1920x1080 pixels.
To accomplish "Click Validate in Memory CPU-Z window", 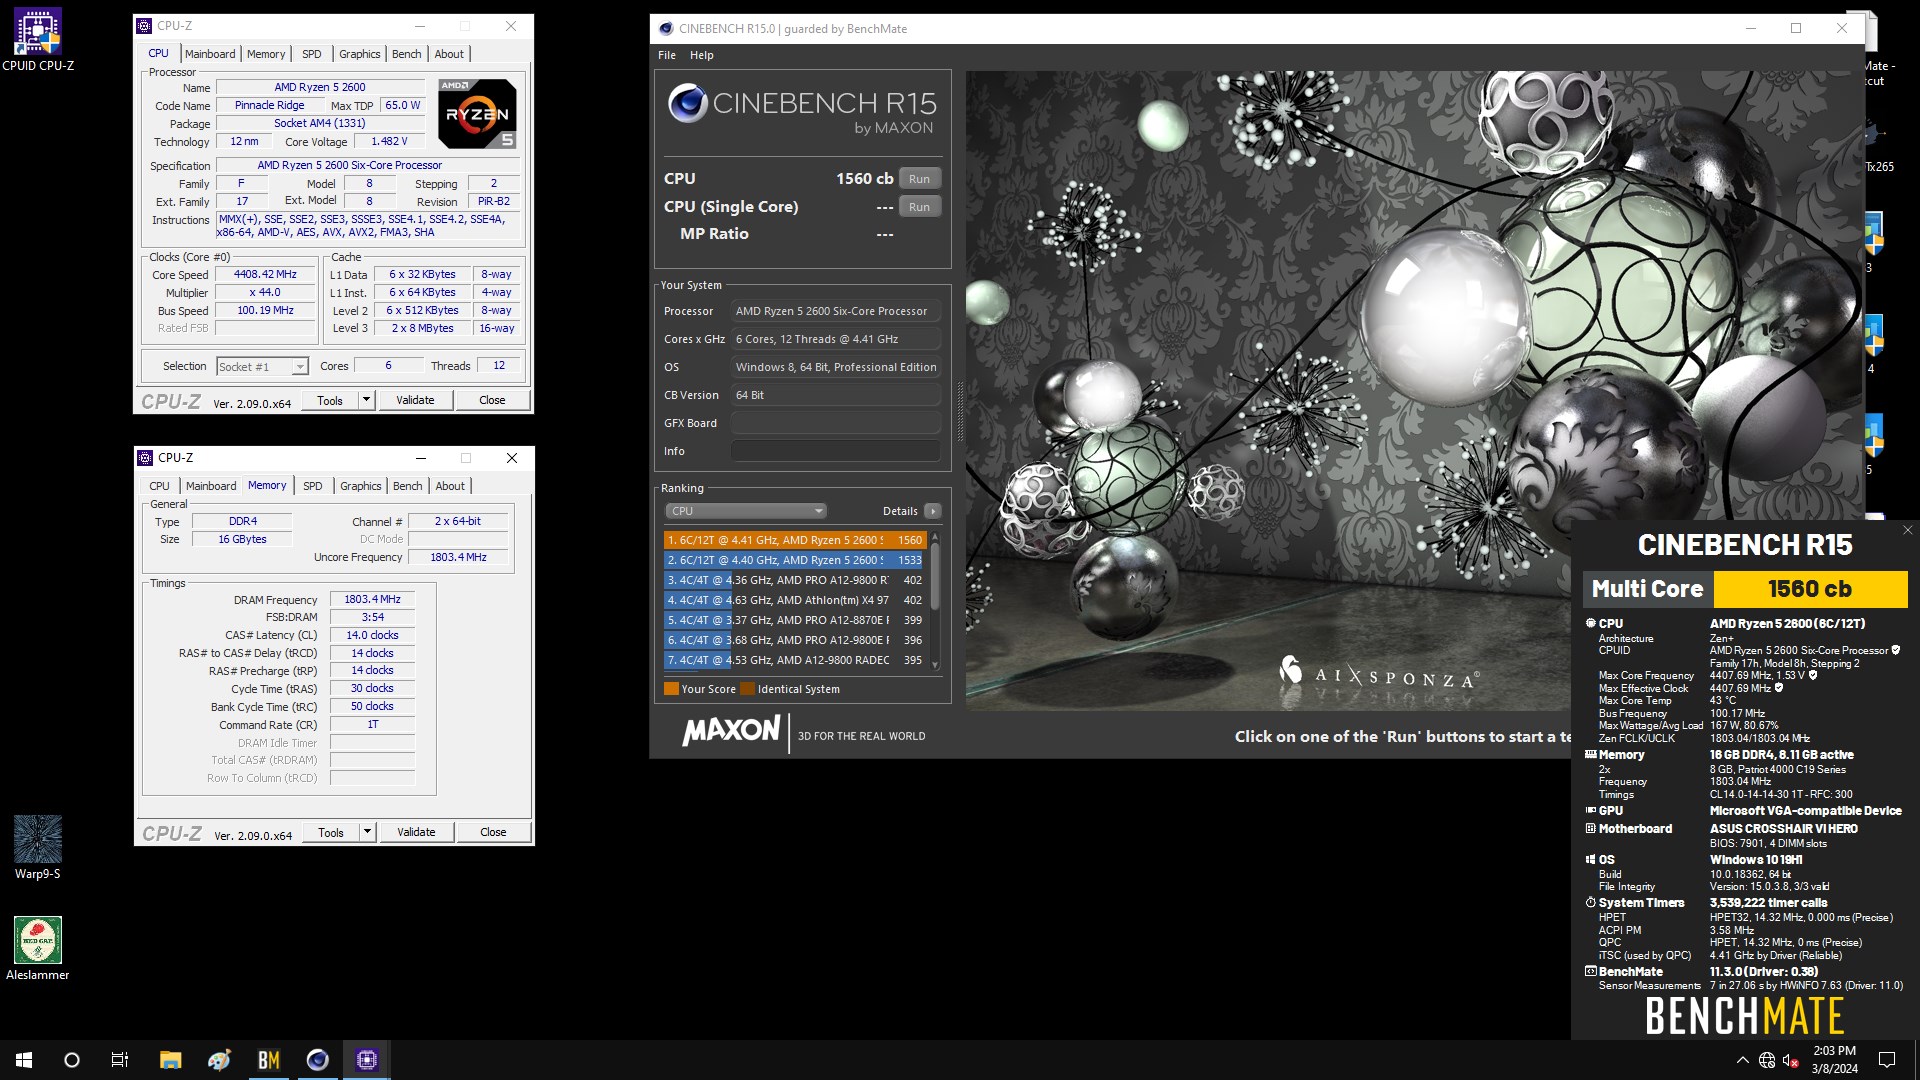I will (x=416, y=832).
